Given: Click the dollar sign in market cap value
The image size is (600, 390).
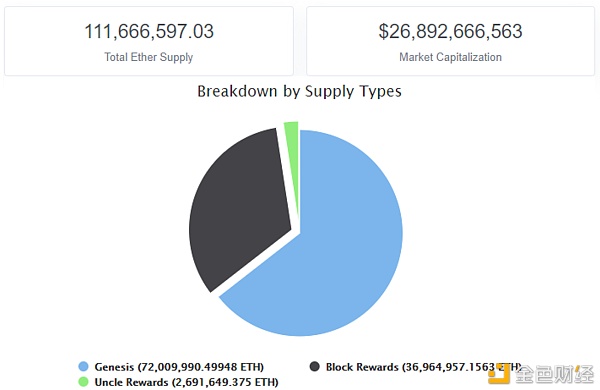Looking at the screenshot, I should (383, 31).
